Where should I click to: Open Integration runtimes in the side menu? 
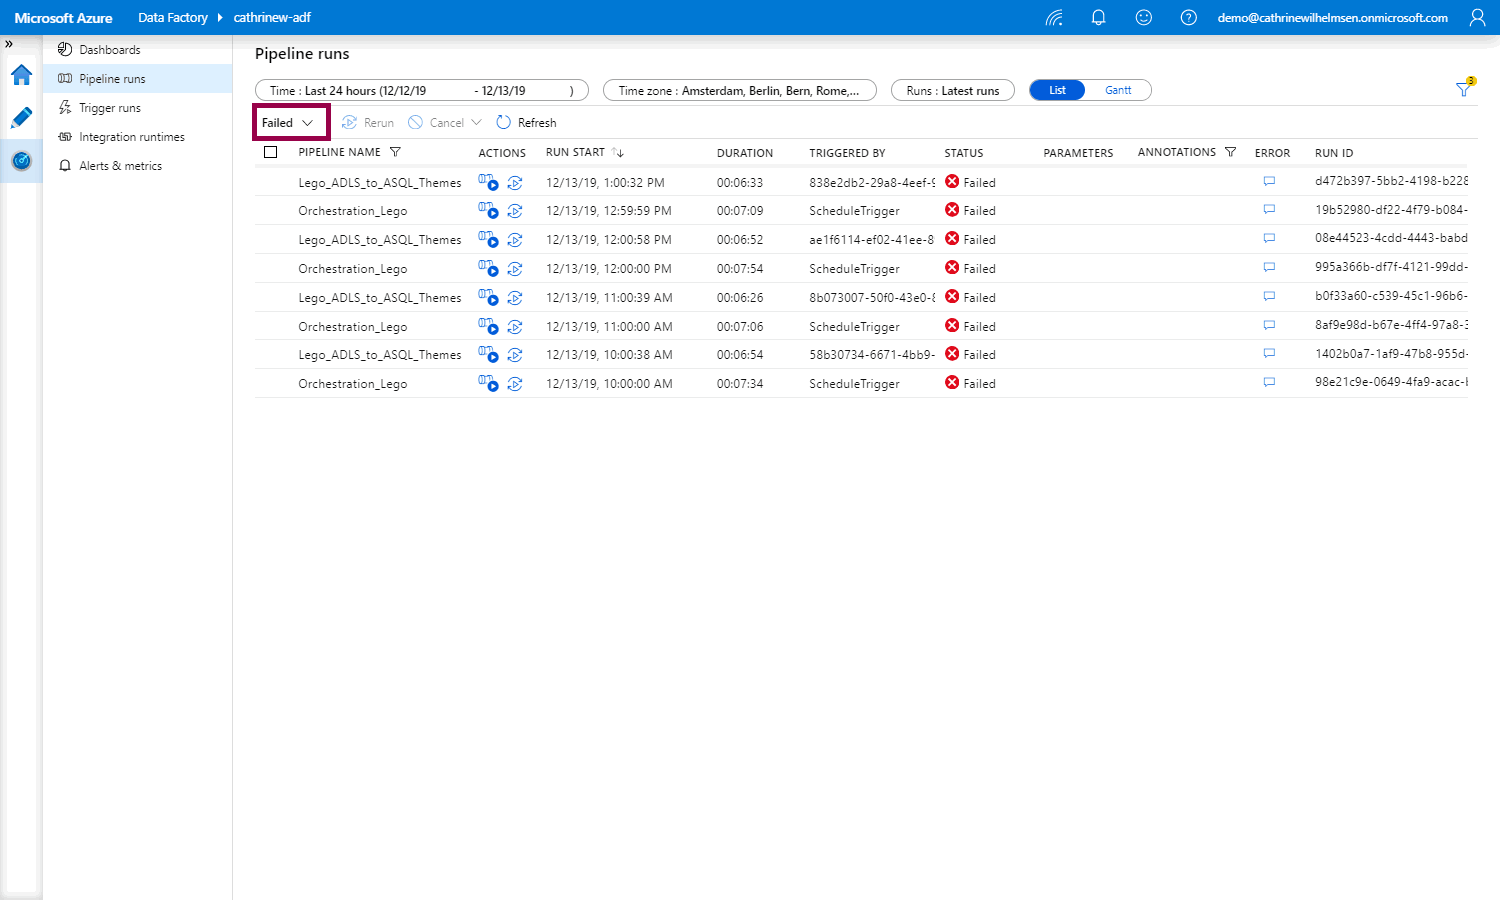131,137
